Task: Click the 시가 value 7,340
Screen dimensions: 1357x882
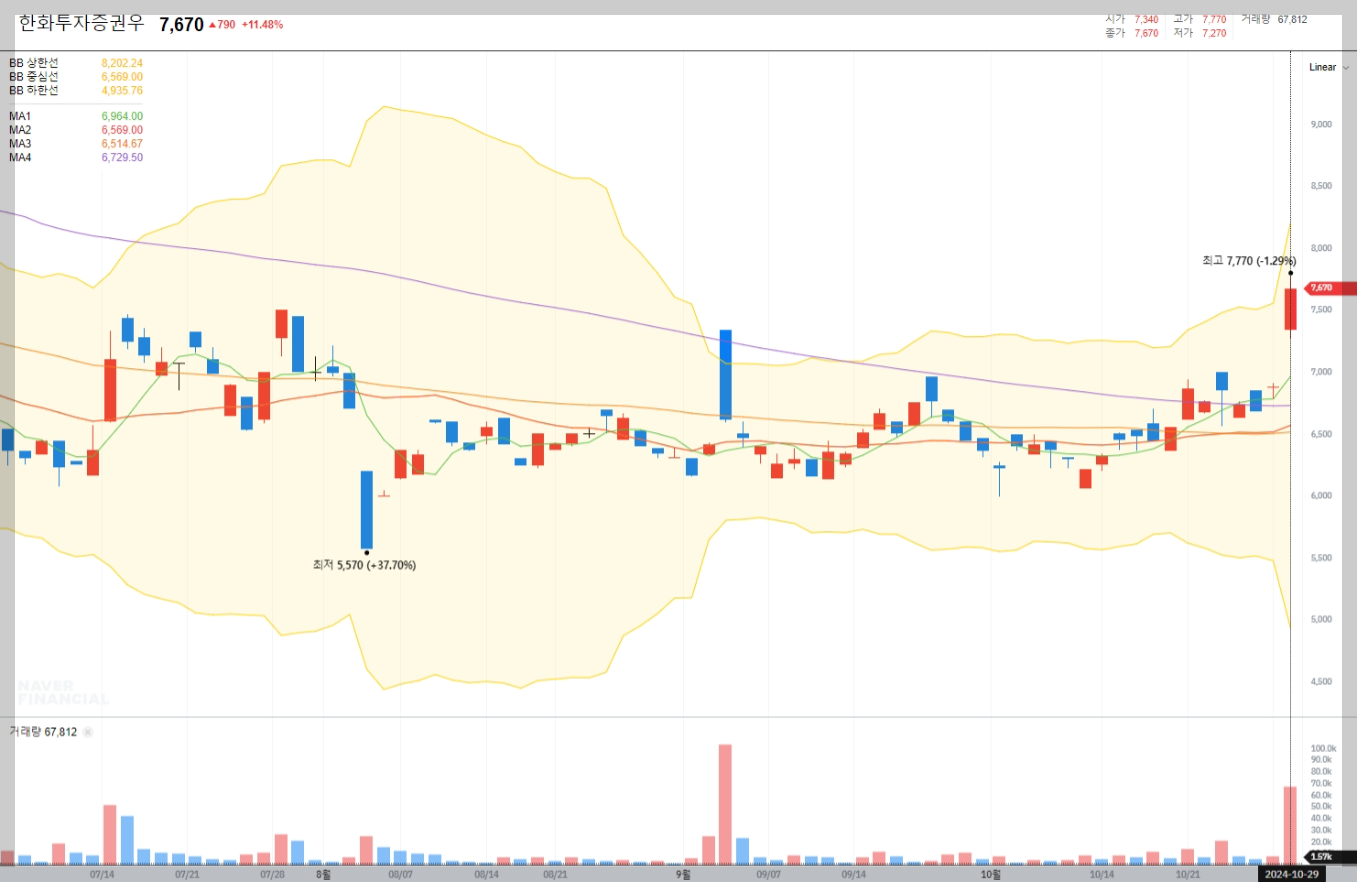Action: click(x=1146, y=19)
